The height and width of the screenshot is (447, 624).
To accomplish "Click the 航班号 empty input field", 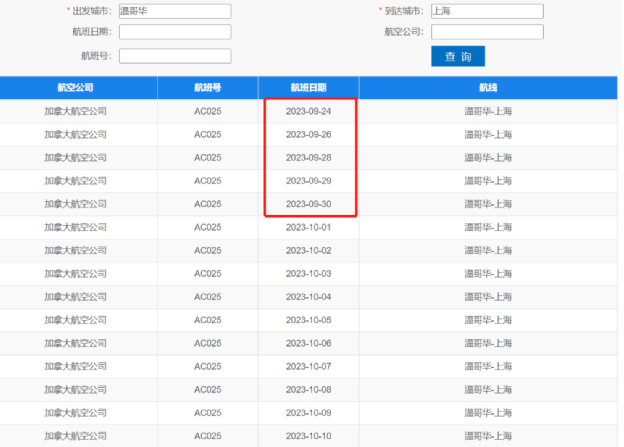I will [175, 56].
